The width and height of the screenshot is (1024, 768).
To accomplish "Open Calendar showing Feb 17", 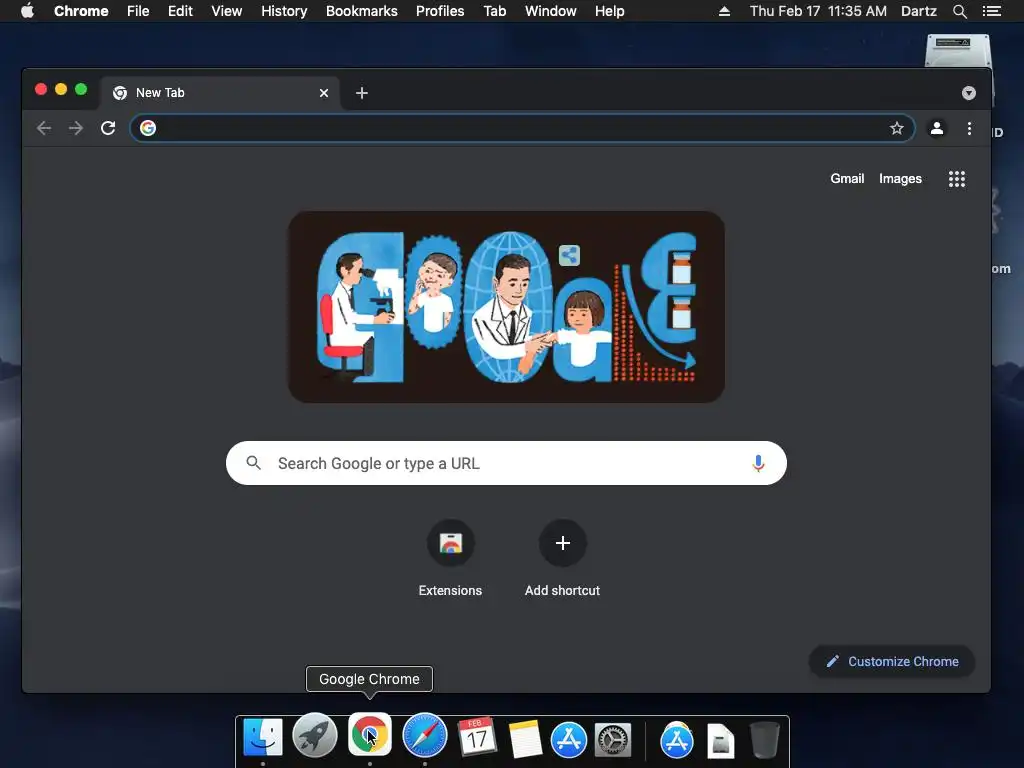I will pyautogui.click(x=477, y=737).
